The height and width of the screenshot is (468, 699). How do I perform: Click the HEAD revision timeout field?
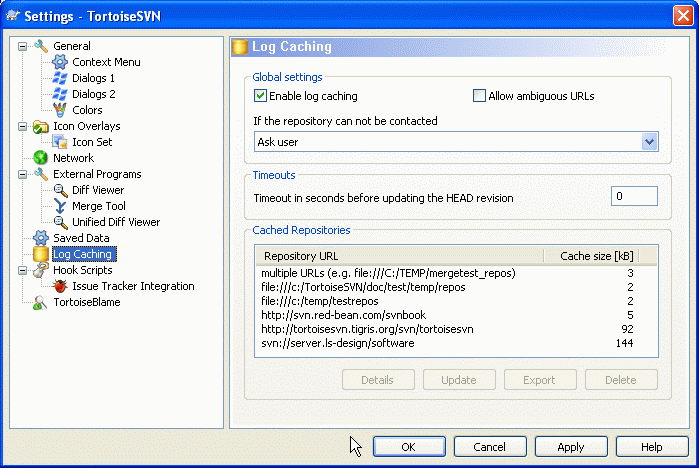(x=633, y=196)
